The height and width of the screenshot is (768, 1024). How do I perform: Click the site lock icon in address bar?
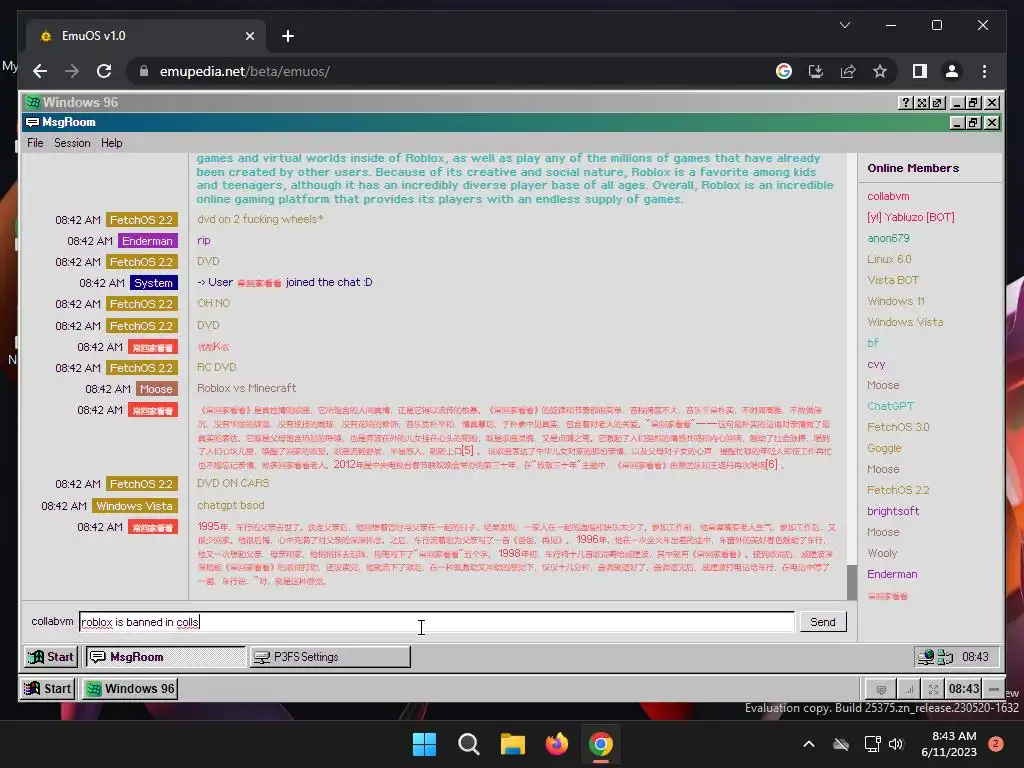click(x=144, y=71)
